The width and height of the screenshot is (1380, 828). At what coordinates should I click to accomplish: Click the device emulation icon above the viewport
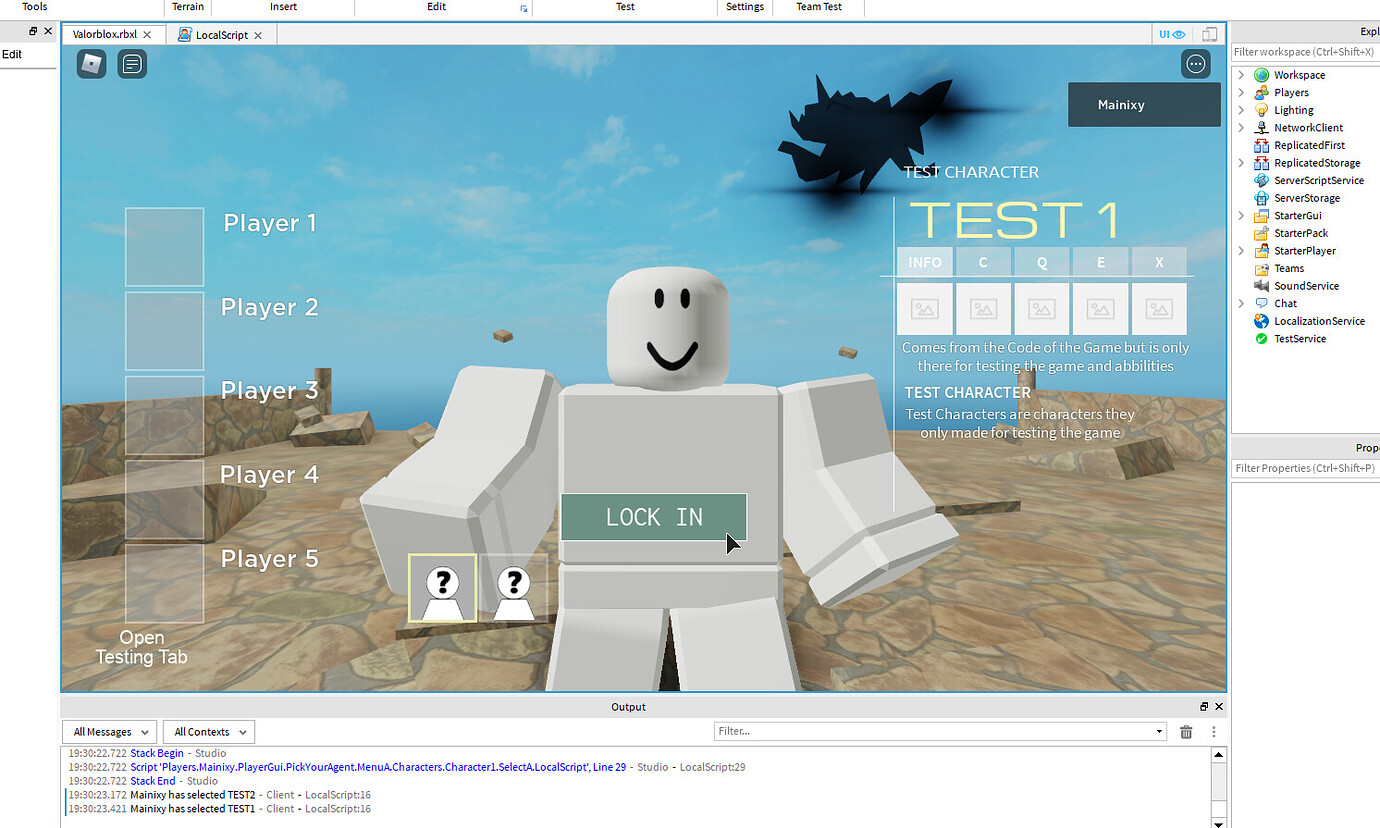click(1209, 33)
